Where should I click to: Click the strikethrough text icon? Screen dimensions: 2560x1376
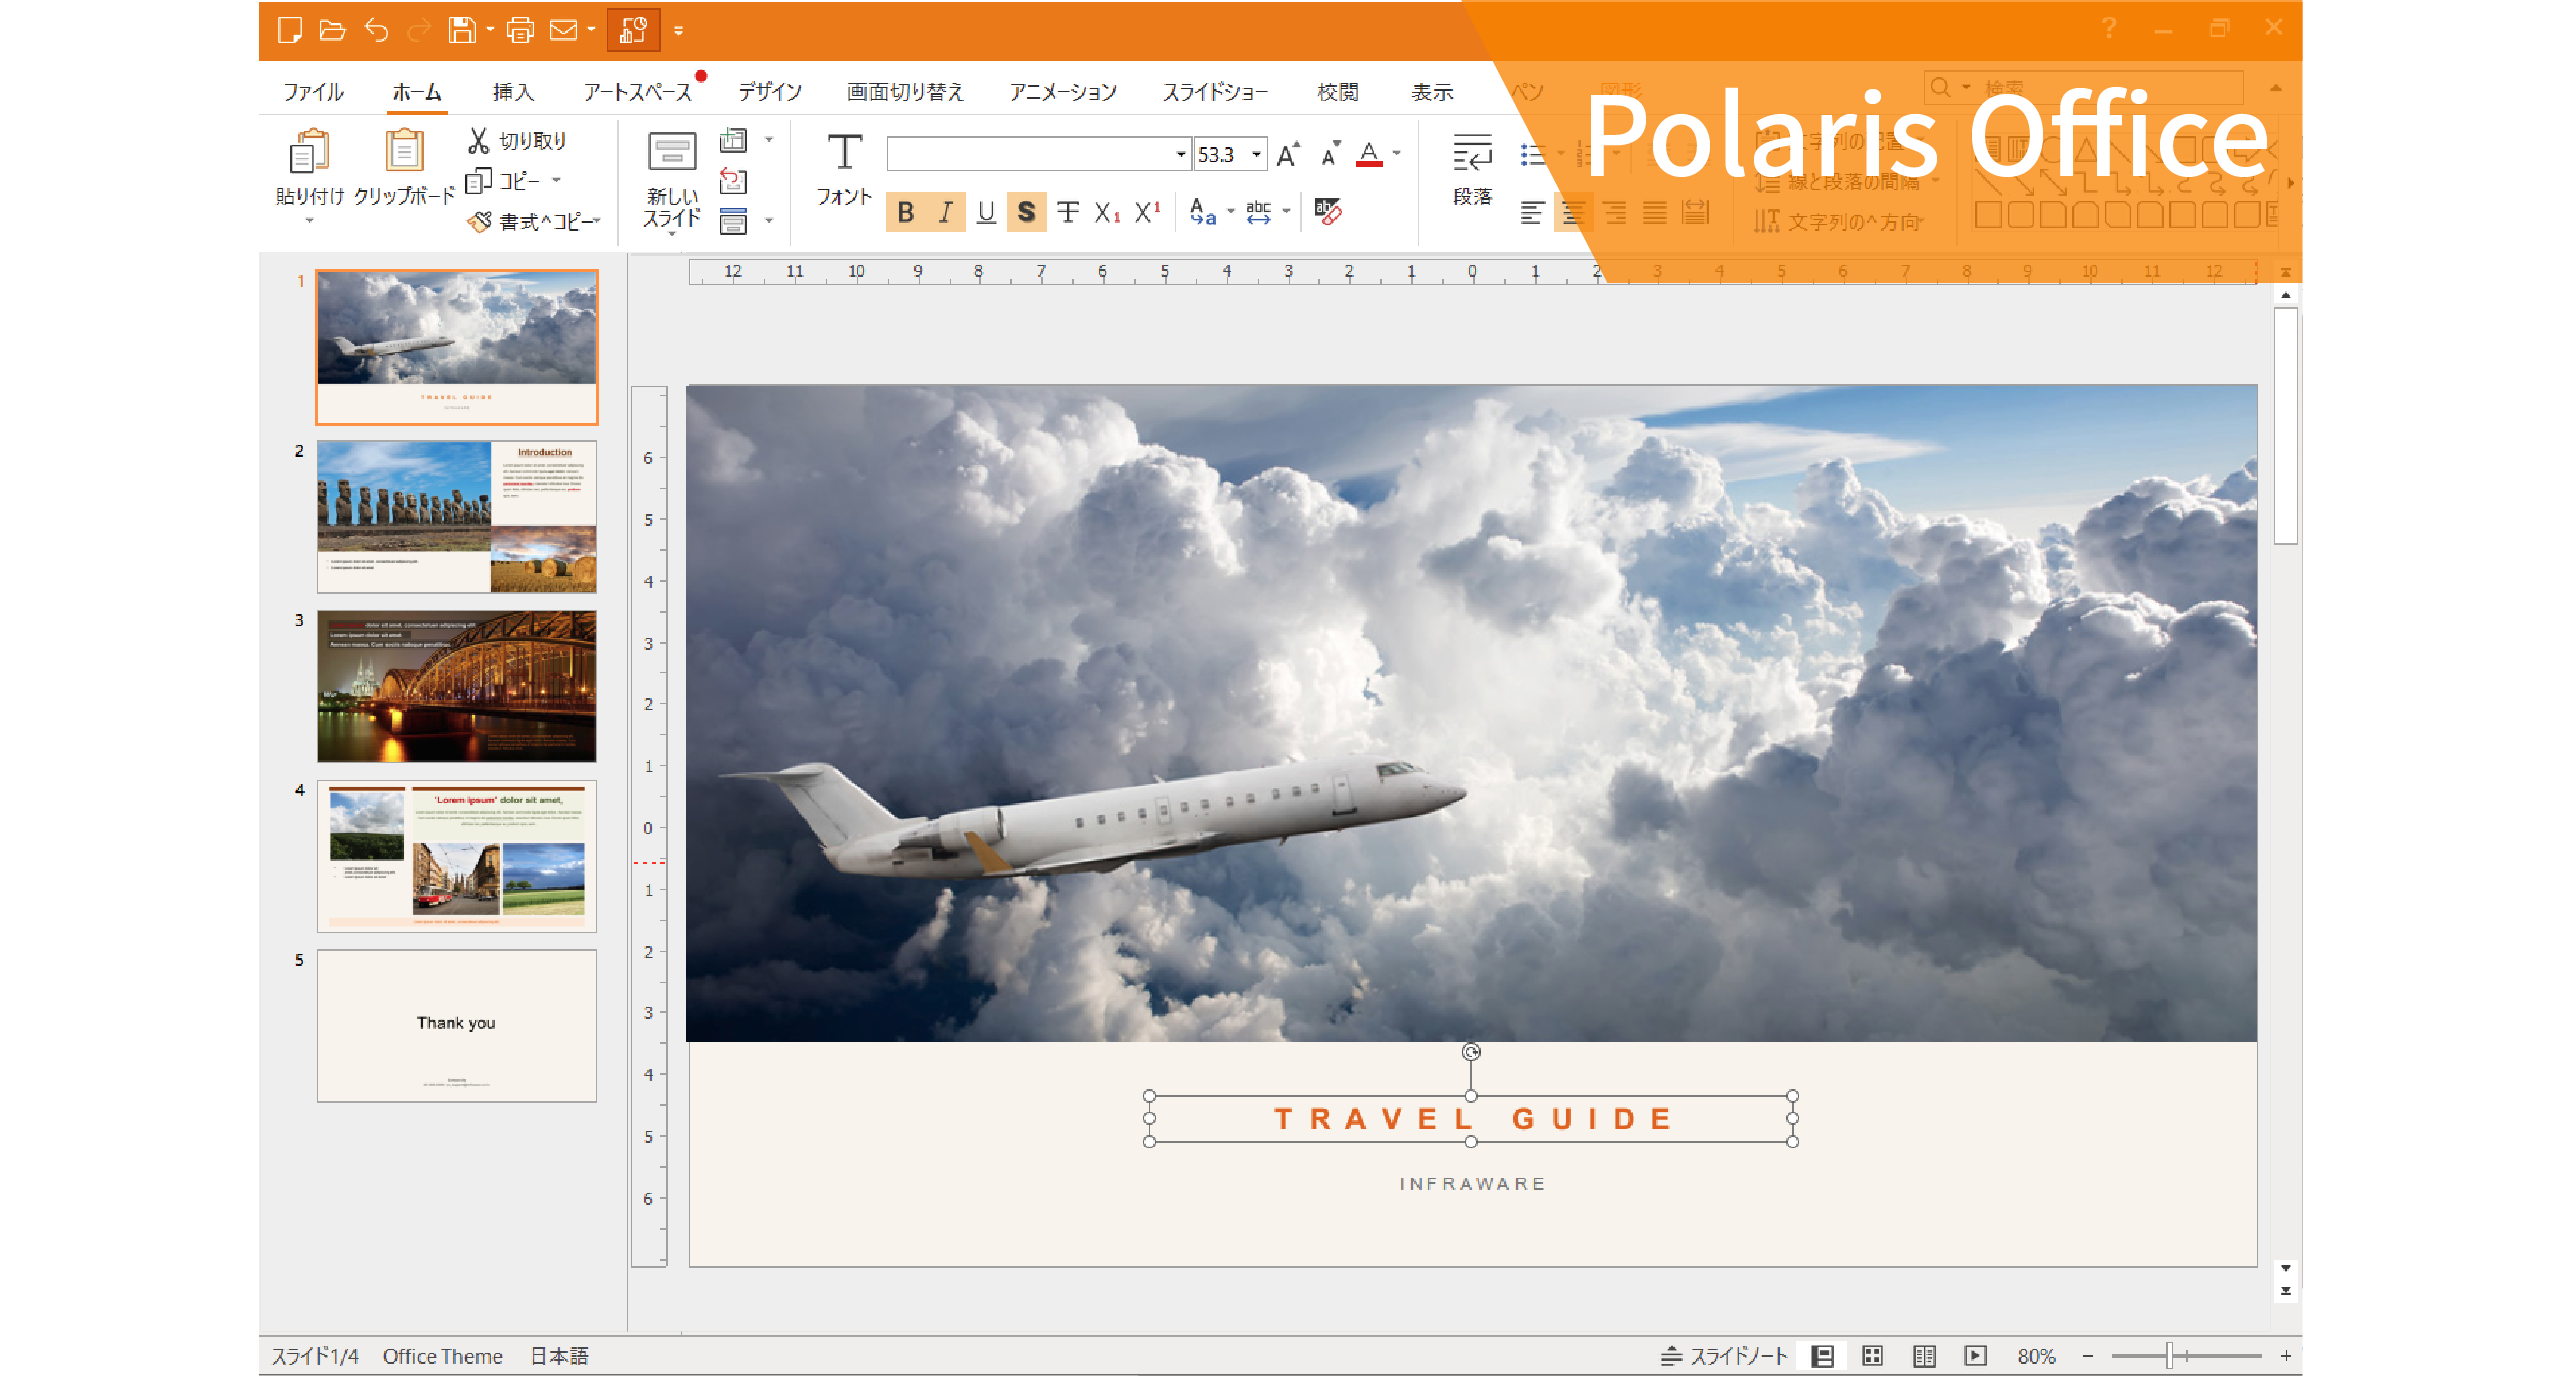pyautogui.click(x=1068, y=212)
